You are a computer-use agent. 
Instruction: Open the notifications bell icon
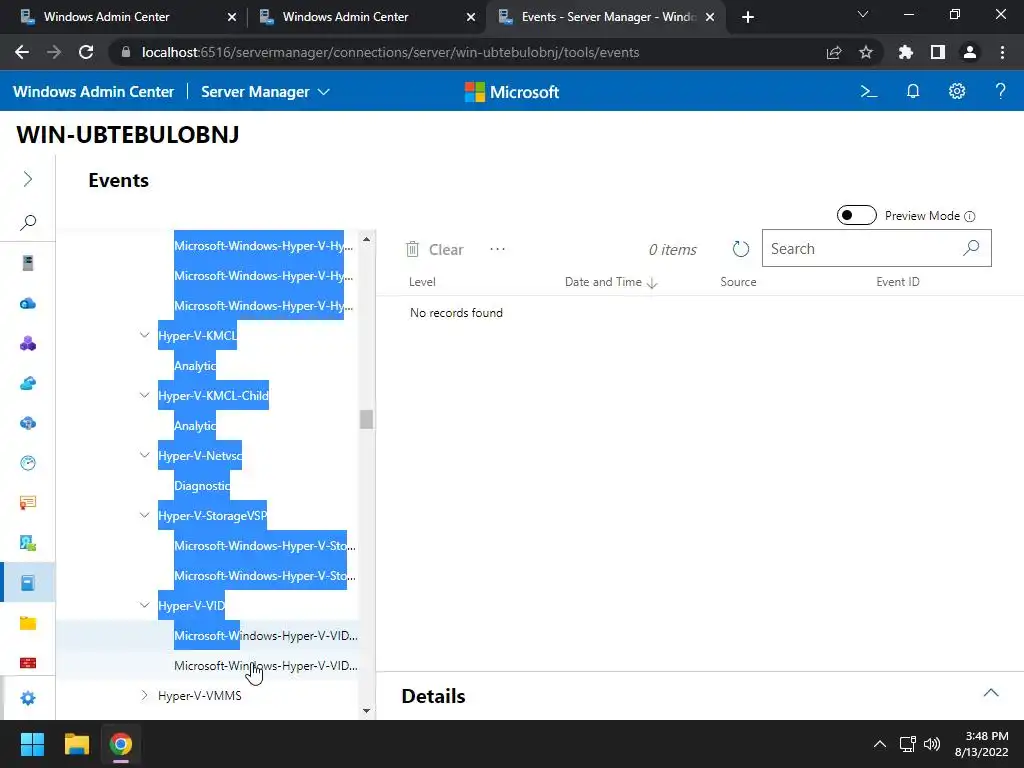pyautogui.click(x=913, y=91)
